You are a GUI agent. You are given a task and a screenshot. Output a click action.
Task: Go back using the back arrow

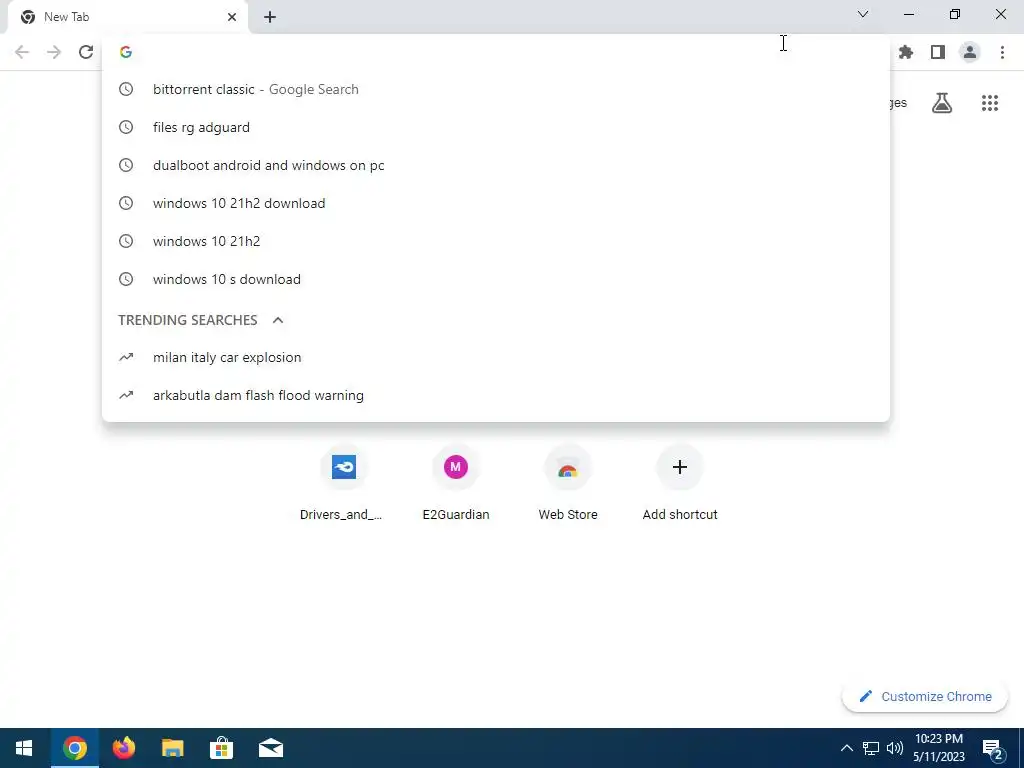click(x=22, y=52)
